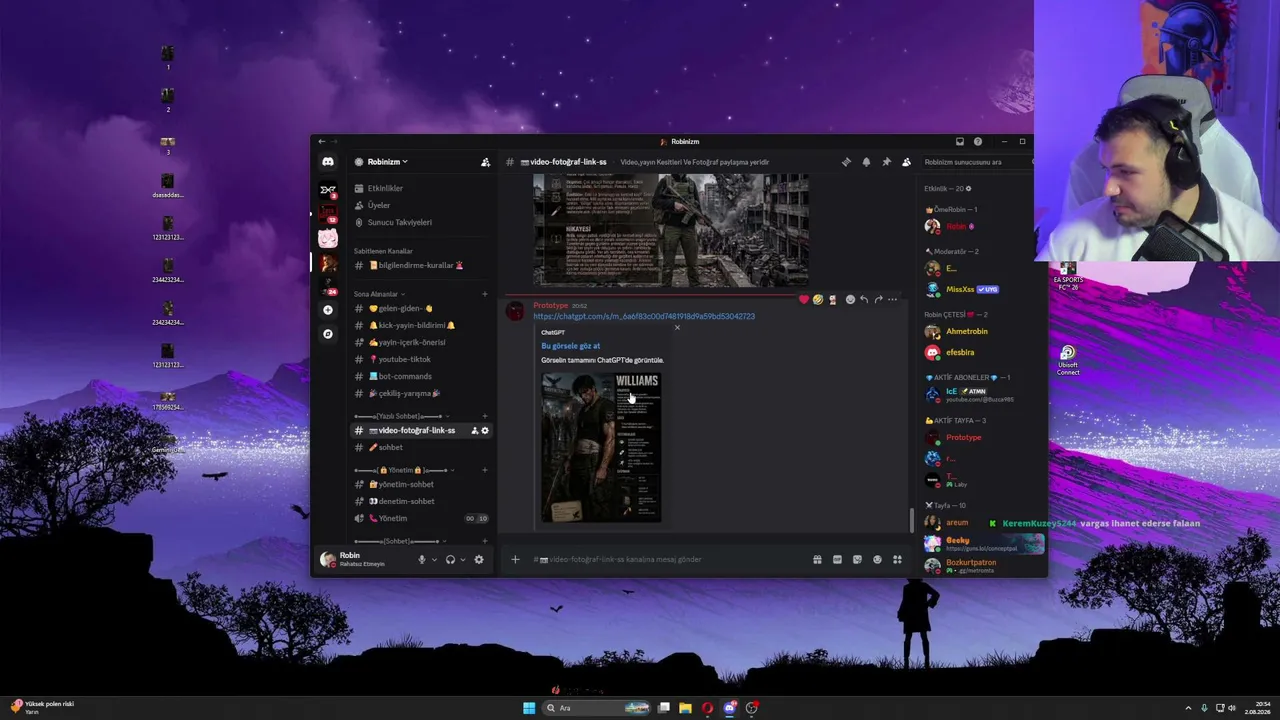Open member efesbira in member list
1280x720 pixels.
pos(980,352)
